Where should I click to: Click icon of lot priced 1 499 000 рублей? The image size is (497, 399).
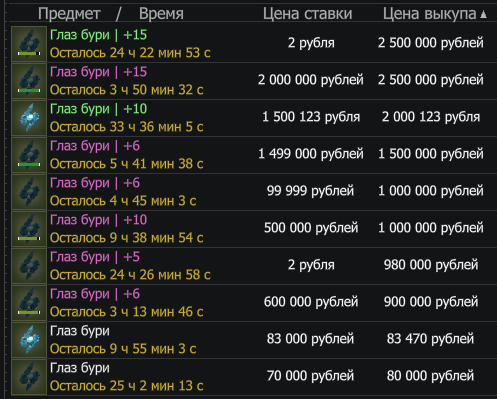click(x=29, y=155)
